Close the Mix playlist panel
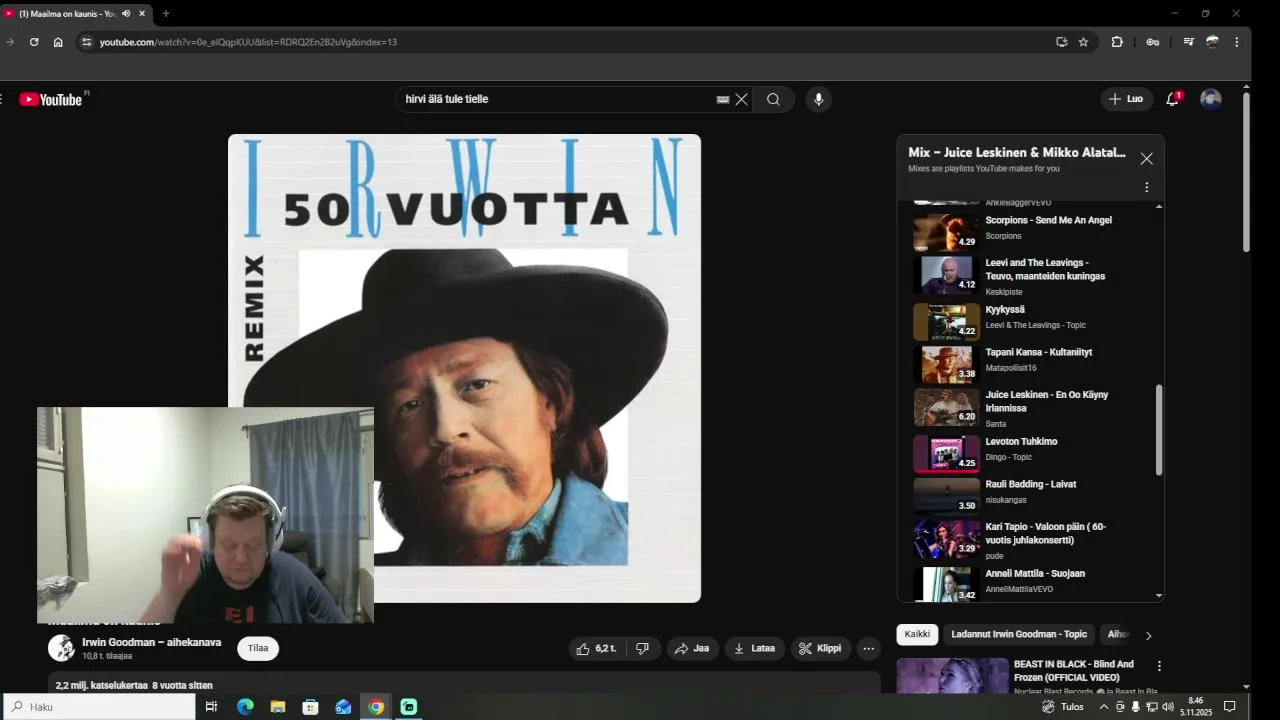The width and height of the screenshot is (1280, 720). (x=1146, y=159)
